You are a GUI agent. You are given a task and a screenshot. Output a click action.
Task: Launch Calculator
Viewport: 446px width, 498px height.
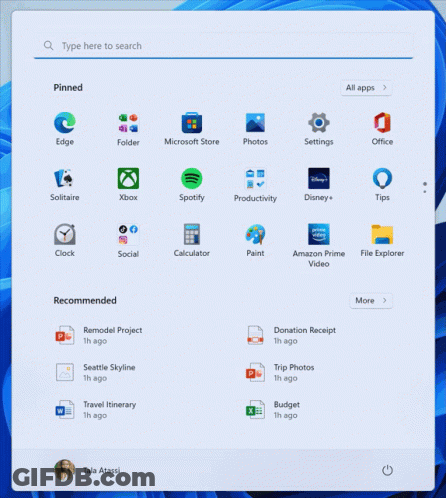click(x=192, y=240)
